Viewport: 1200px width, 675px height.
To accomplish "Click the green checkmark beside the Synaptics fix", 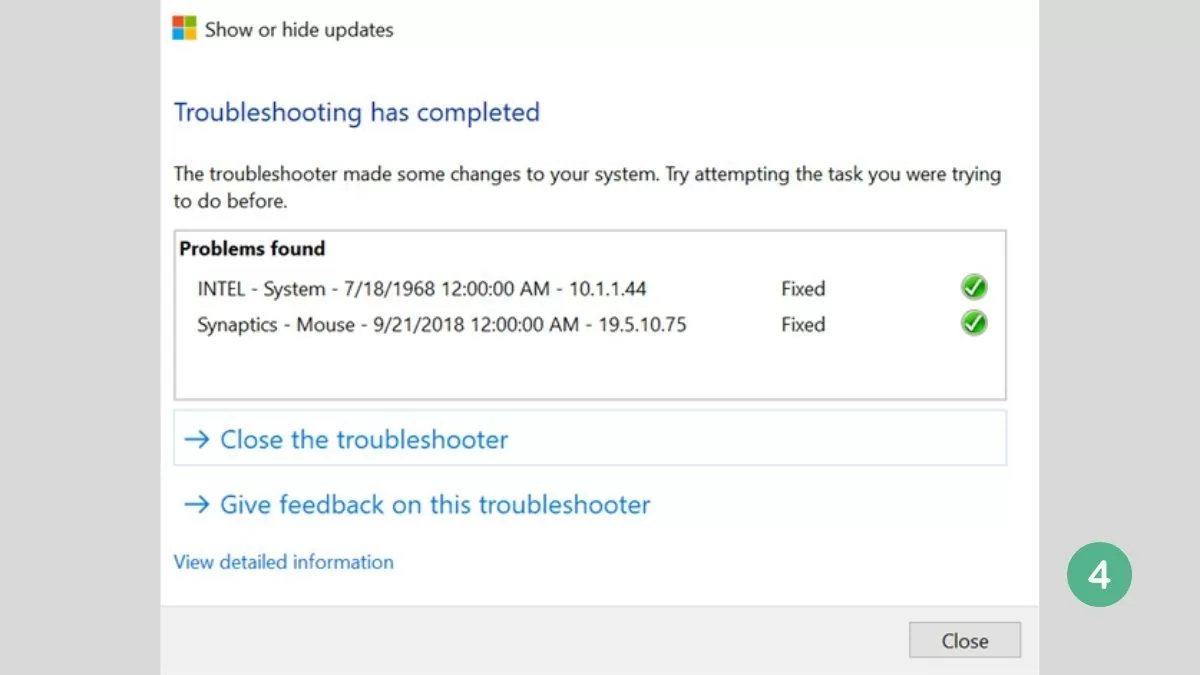I will 973,323.
